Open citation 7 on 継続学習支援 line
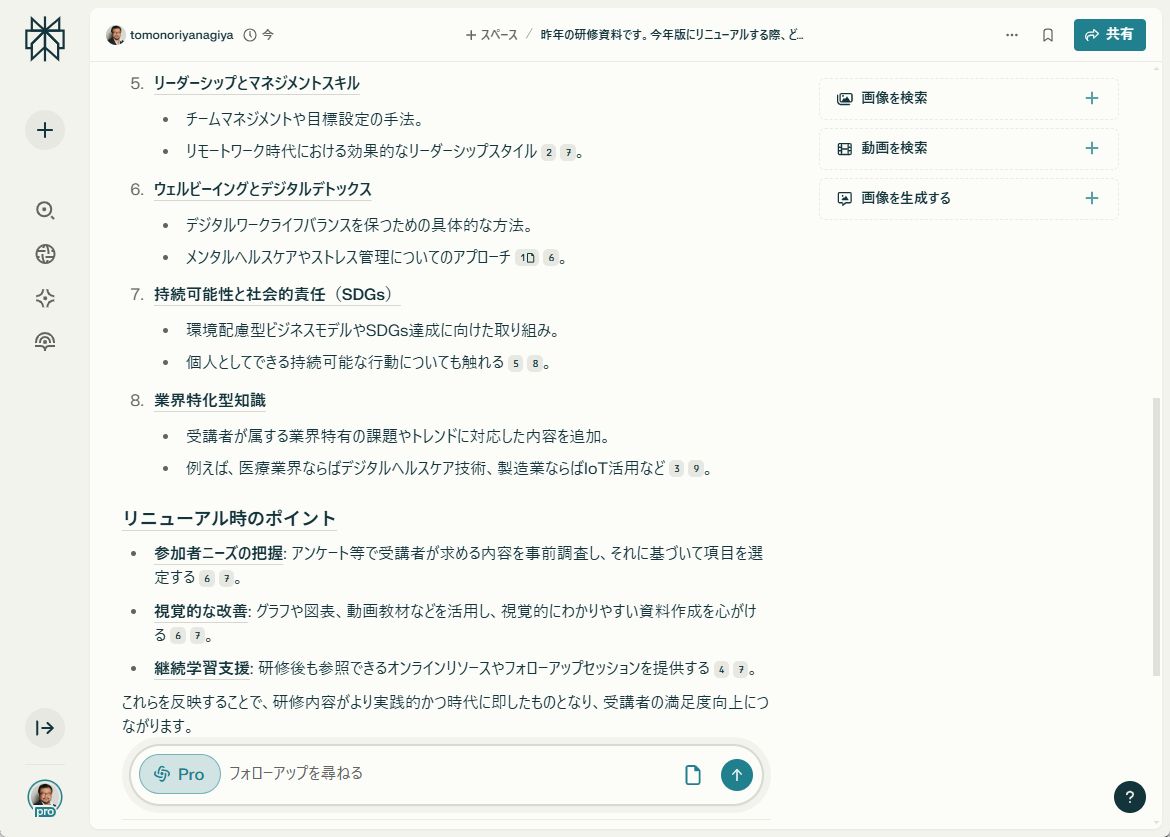1170x837 pixels. 740,670
